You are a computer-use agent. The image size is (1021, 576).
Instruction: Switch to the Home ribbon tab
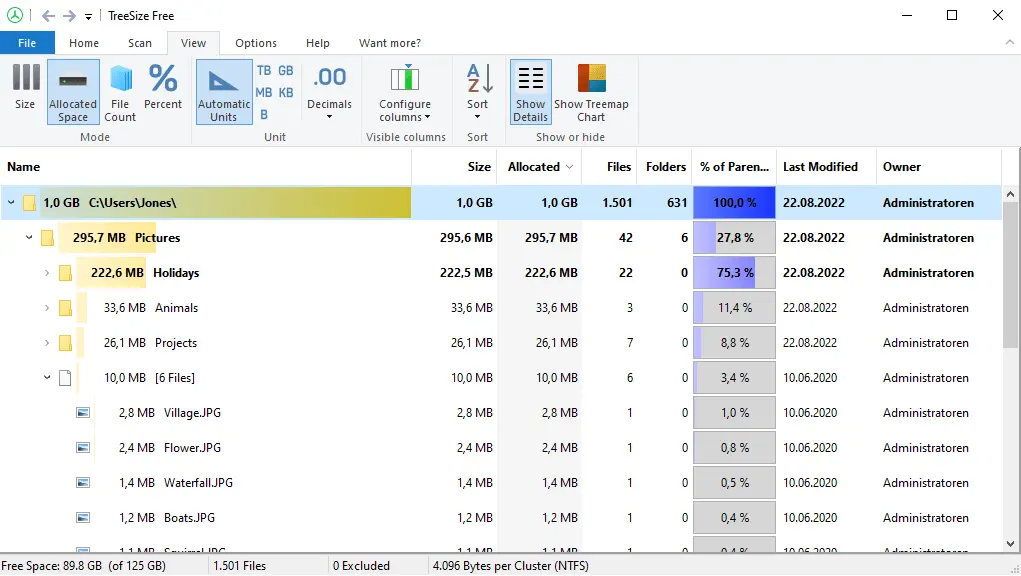[x=83, y=43]
